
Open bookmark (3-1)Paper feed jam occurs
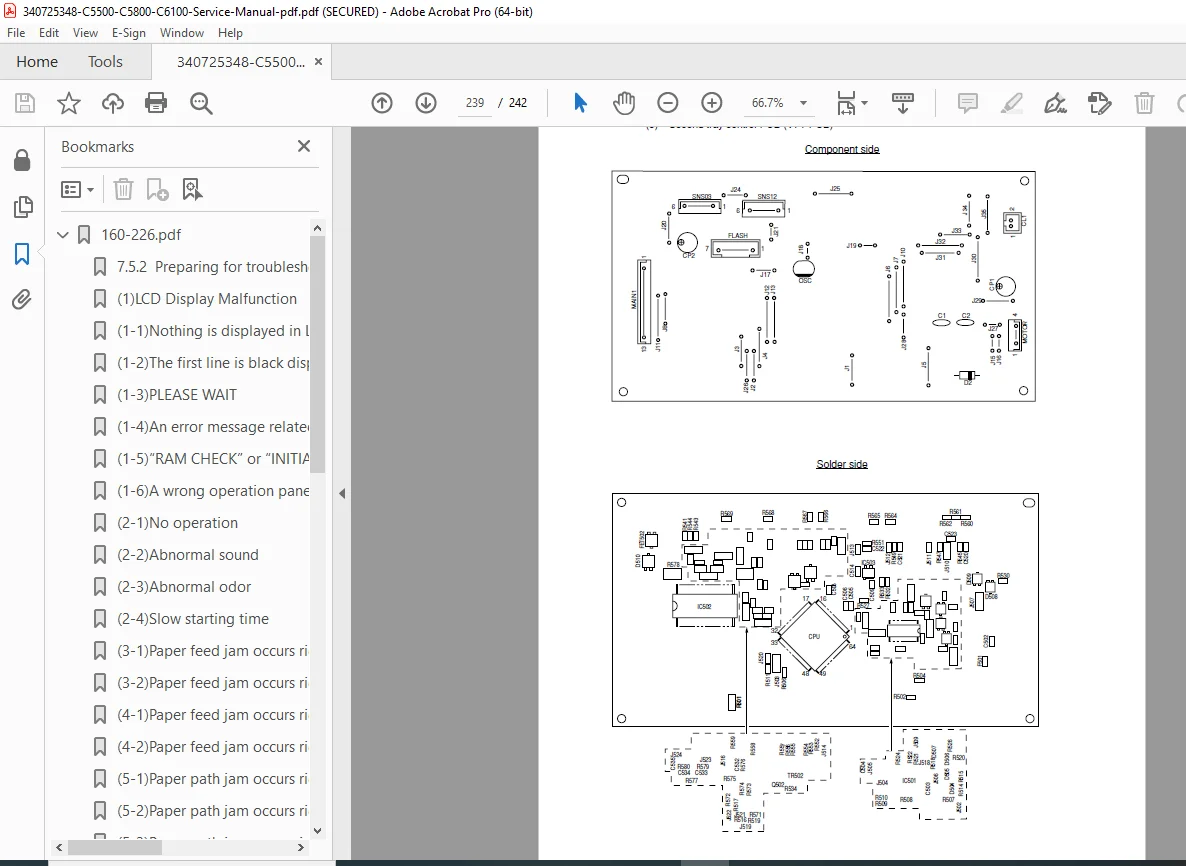(x=213, y=650)
